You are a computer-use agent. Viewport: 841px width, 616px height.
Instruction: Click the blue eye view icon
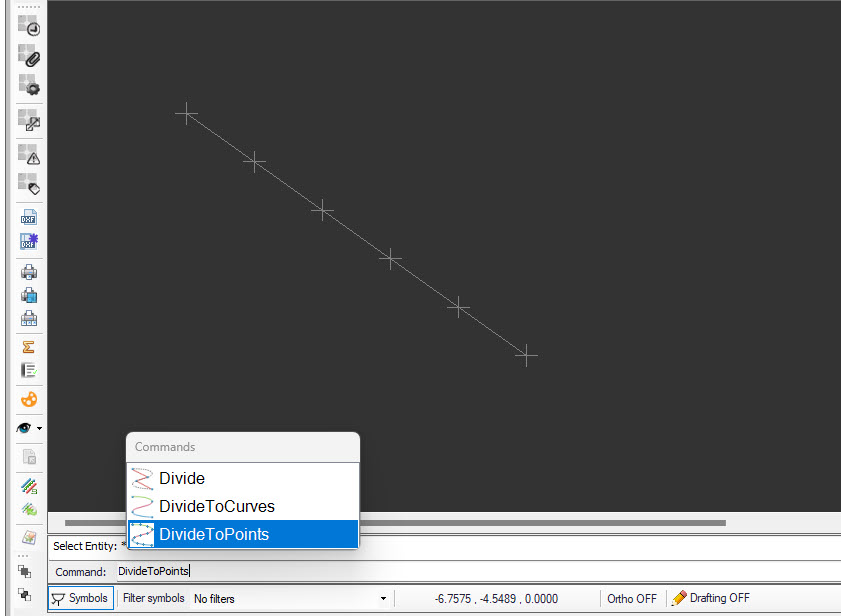24,428
